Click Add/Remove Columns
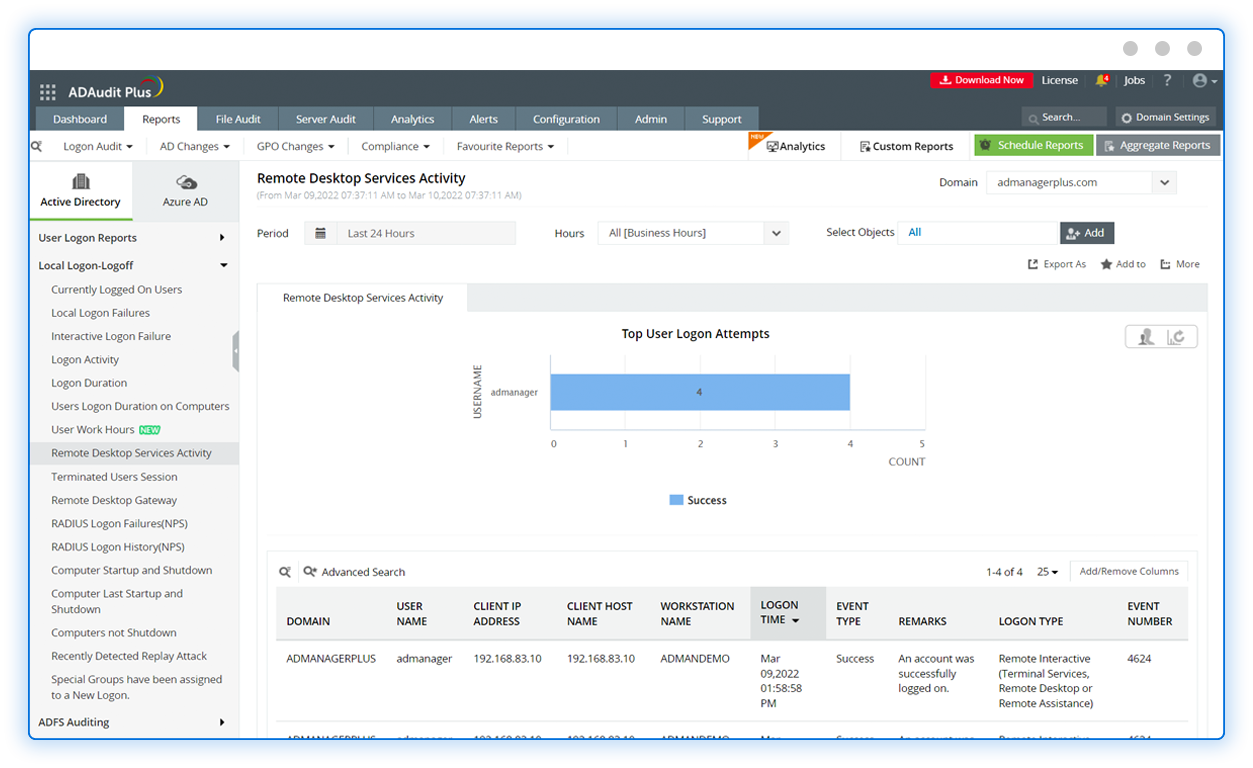 point(1129,571)
